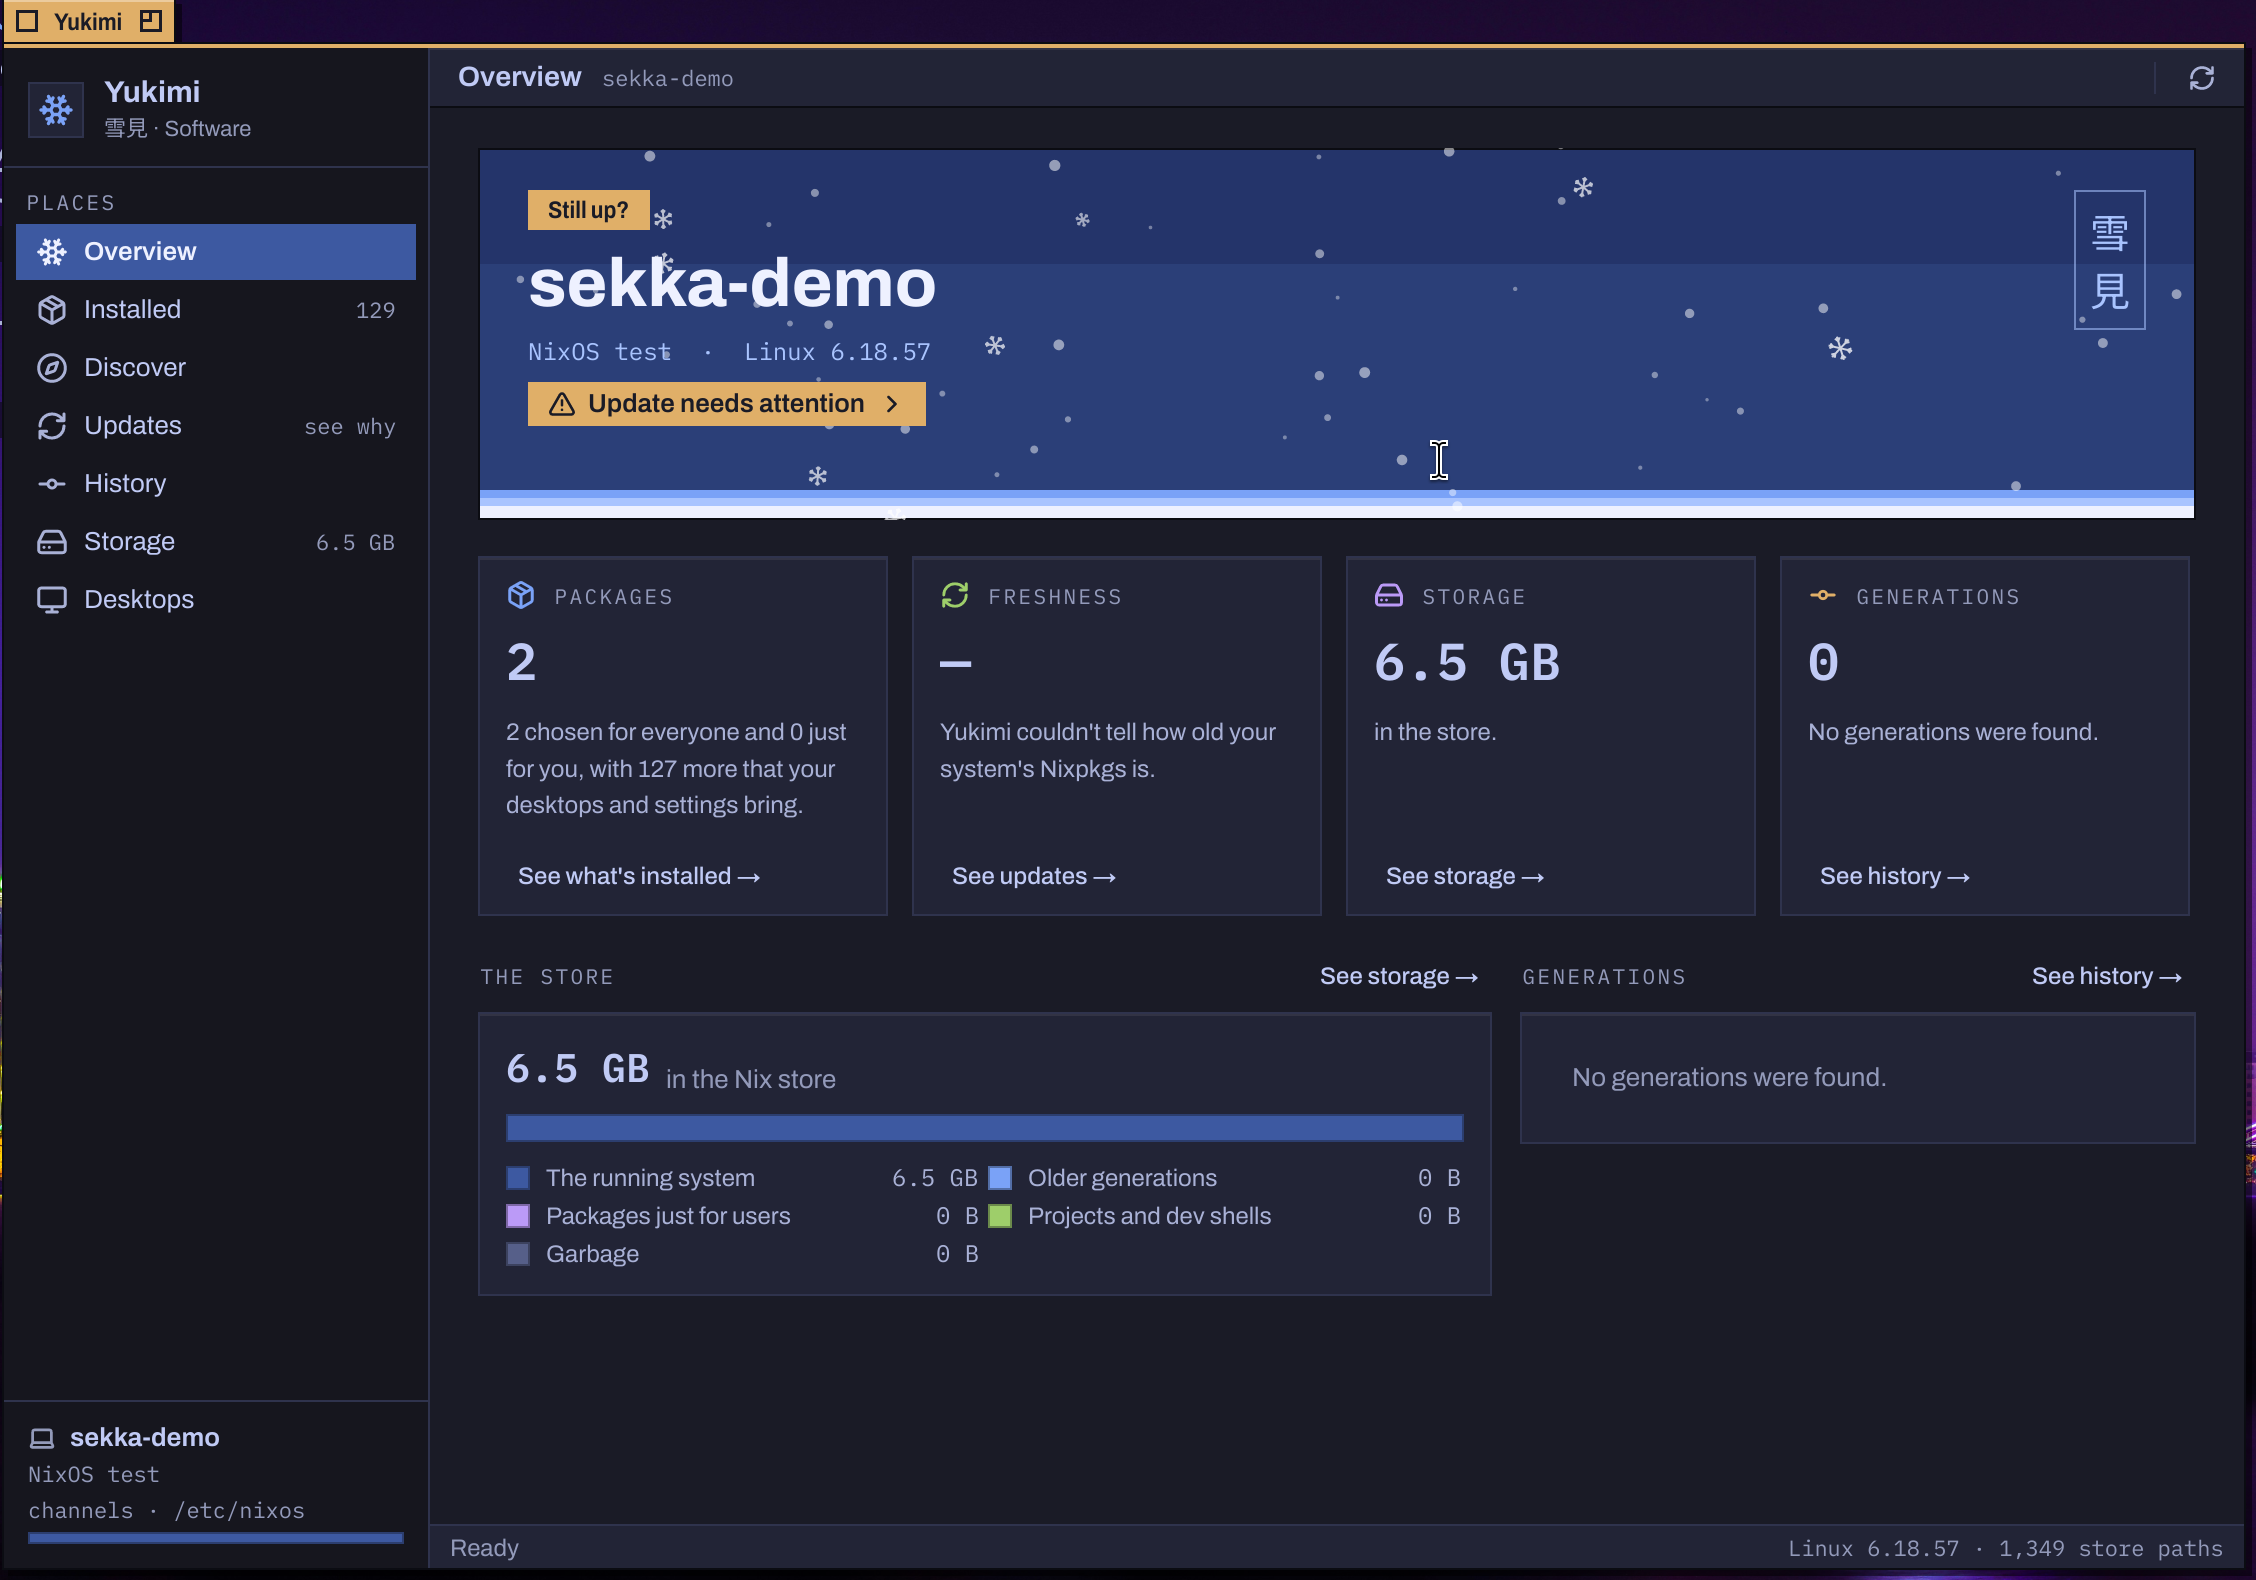Click the Generations commit icon on card
The height and width of the screenshot is (1580, 2256).
point(1823,595)
